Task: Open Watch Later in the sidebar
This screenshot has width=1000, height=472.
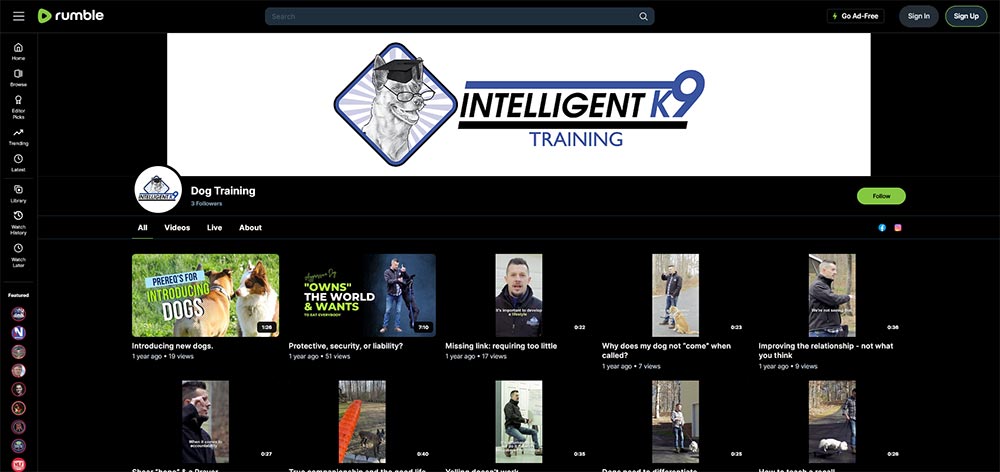Action: click(18, 254)
